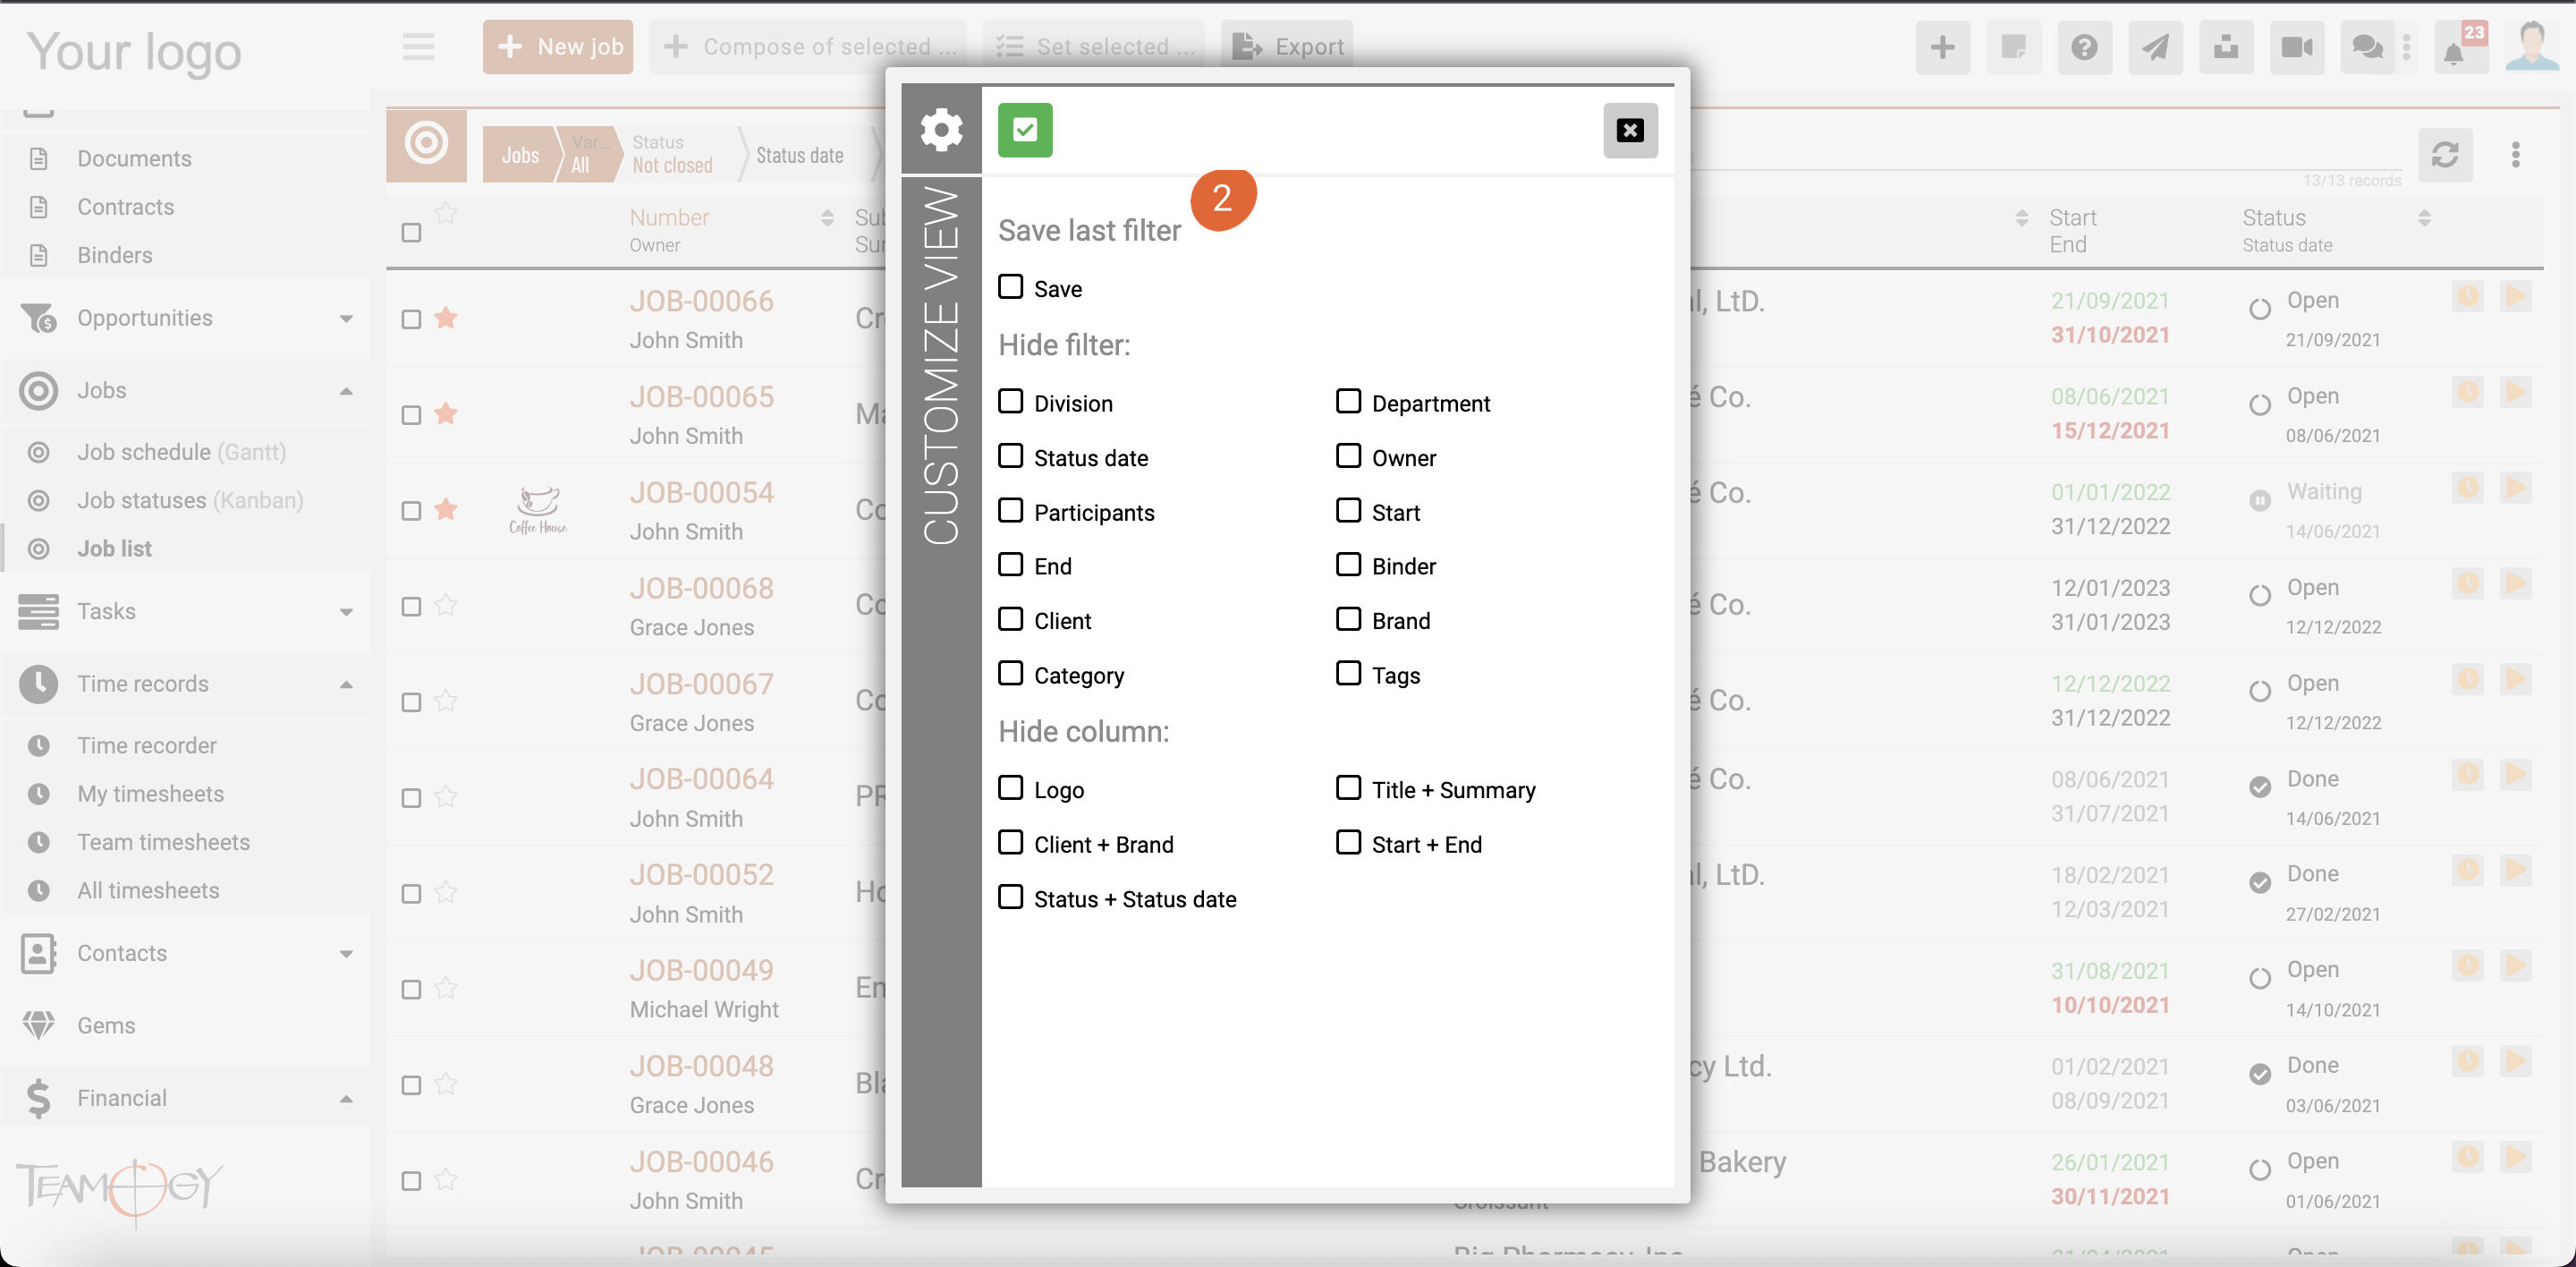Viewport: 2576px width, 1267px height.
Task: Toggle favorite star for JOB-00054
Action: [x=446, y=510]
